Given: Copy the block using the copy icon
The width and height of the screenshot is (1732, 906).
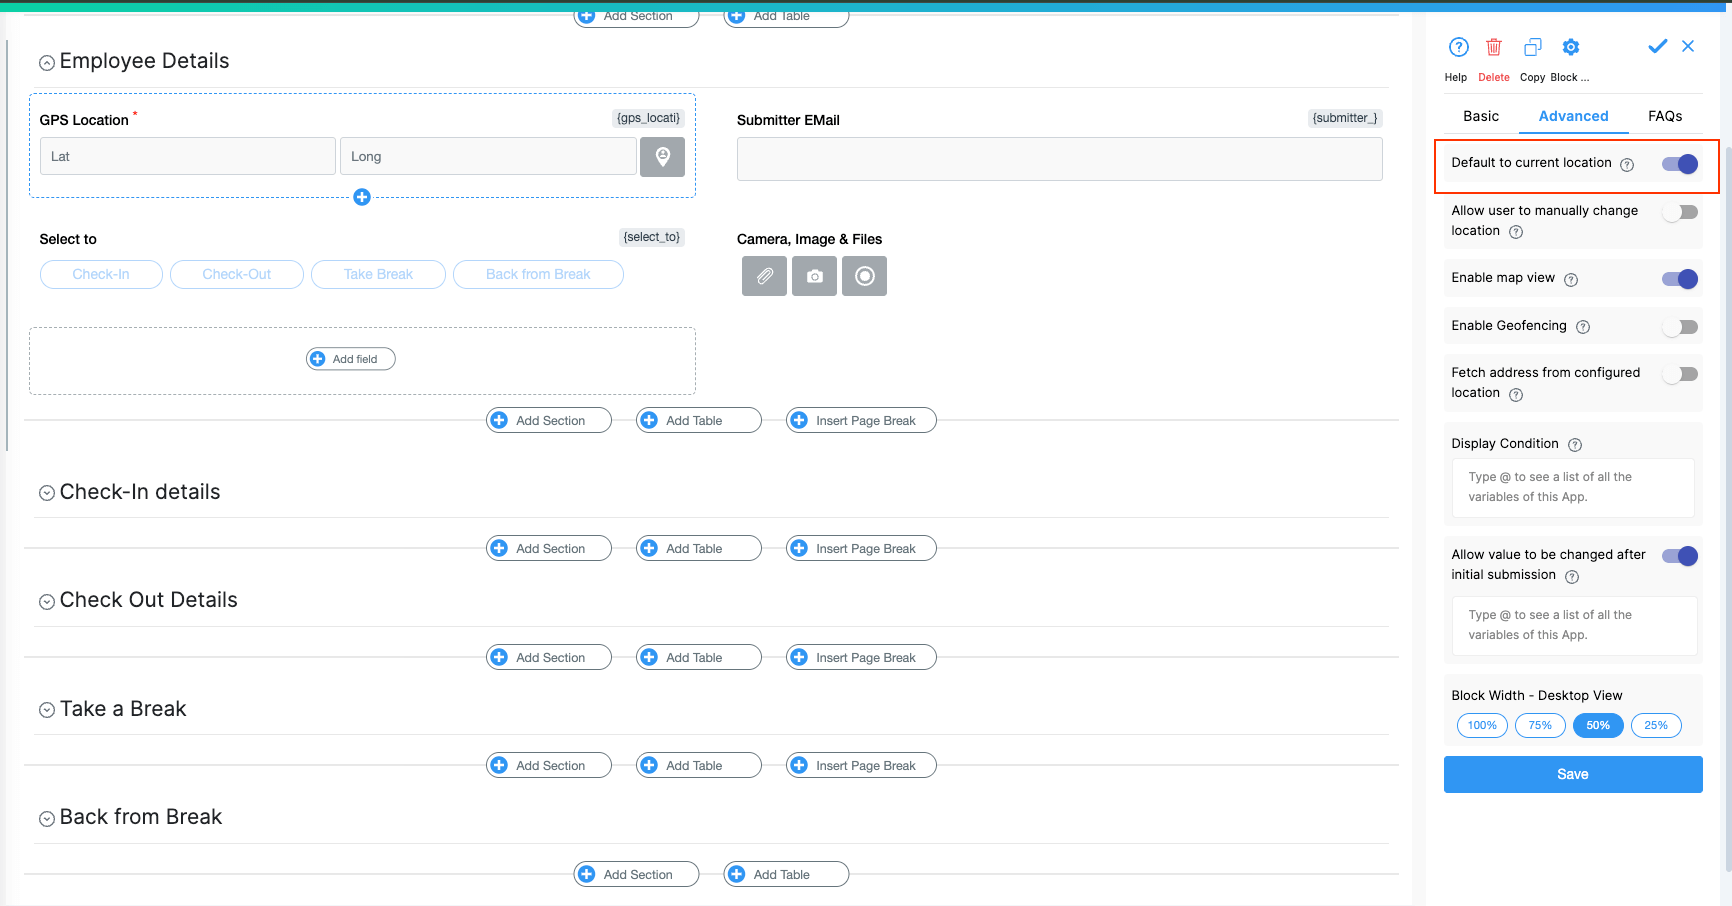Looking at the screenshot, I should (x=1532, y=46).
